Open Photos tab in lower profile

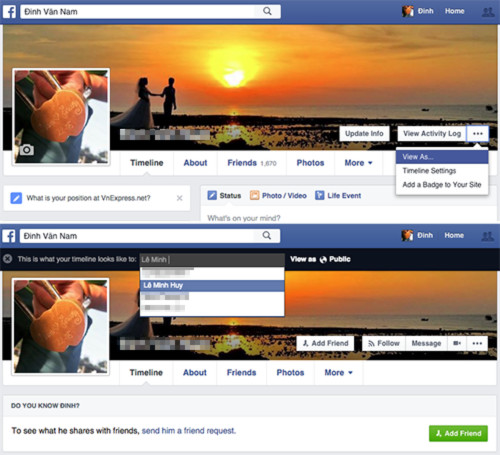[290, 373]
